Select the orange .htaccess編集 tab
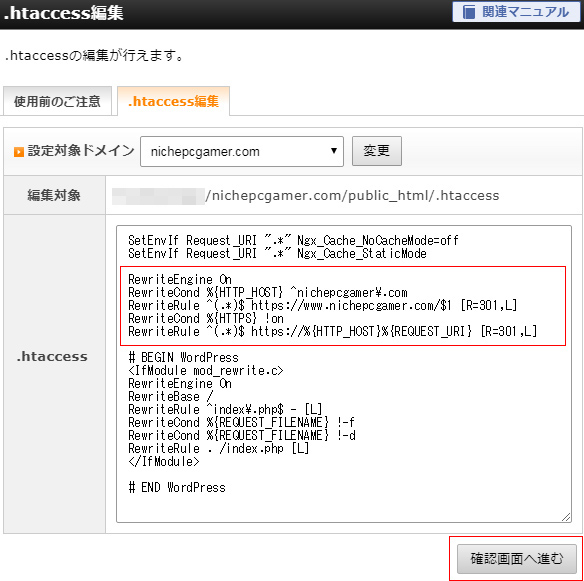The image size is (584, 581). 173,101
